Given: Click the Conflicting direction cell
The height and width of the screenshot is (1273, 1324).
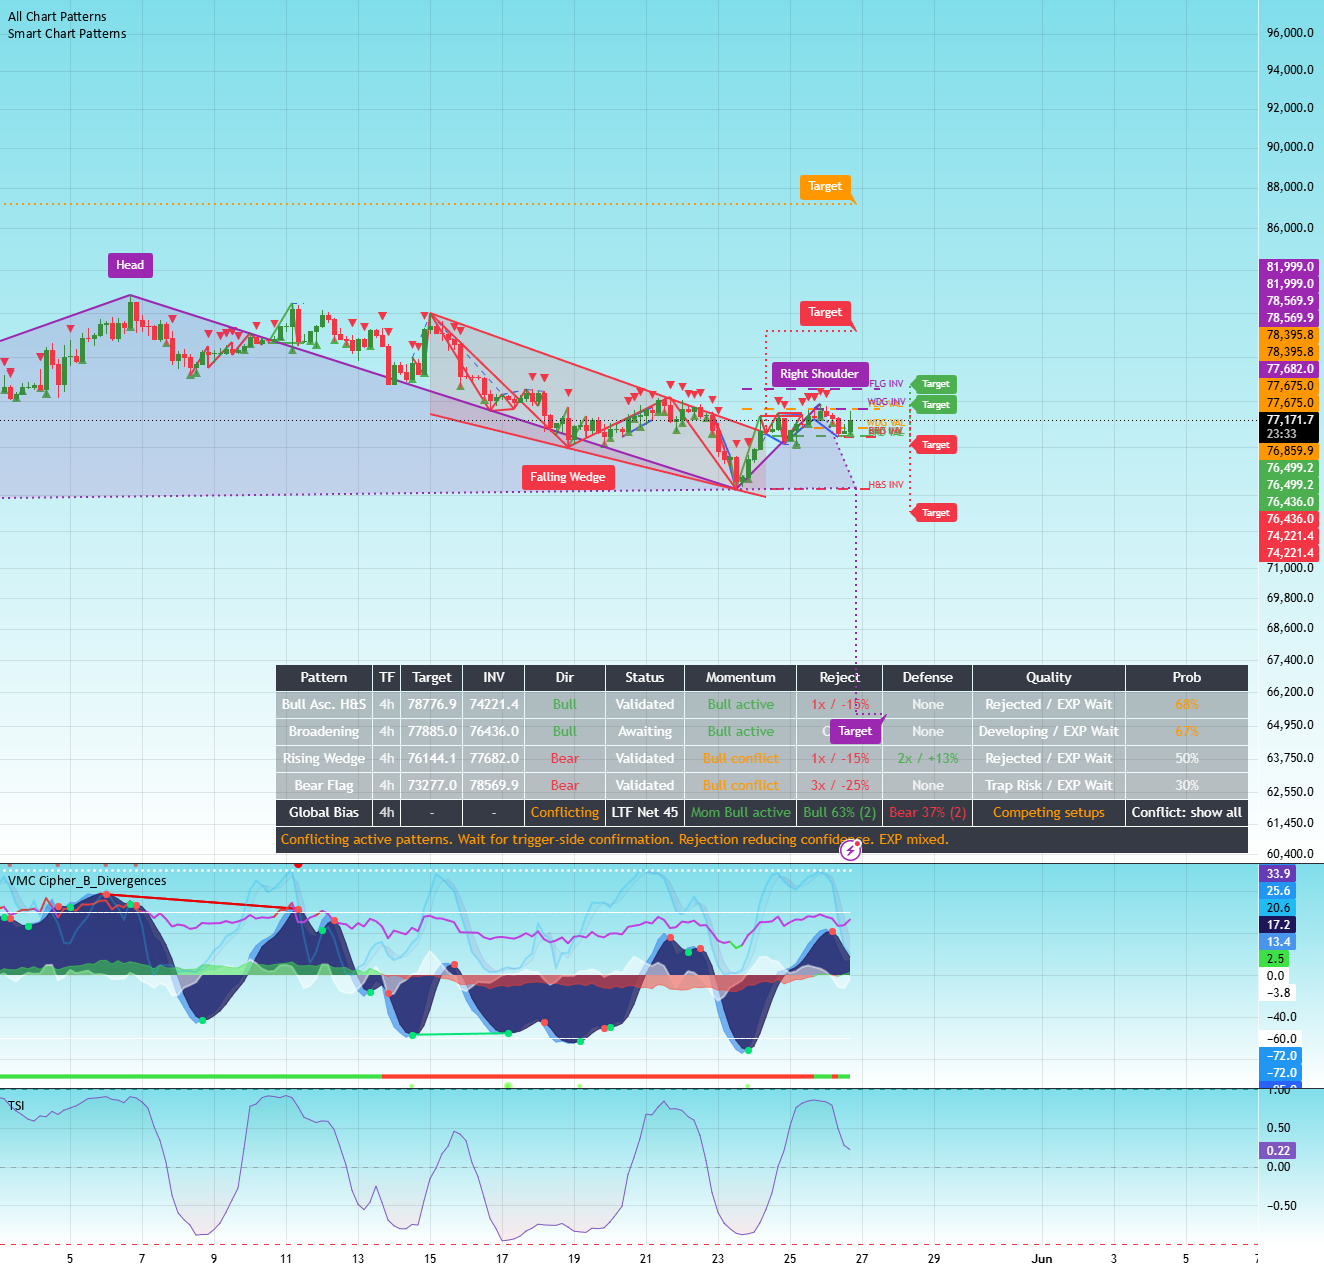Looking at the screenshot, I should coord(565,812).
